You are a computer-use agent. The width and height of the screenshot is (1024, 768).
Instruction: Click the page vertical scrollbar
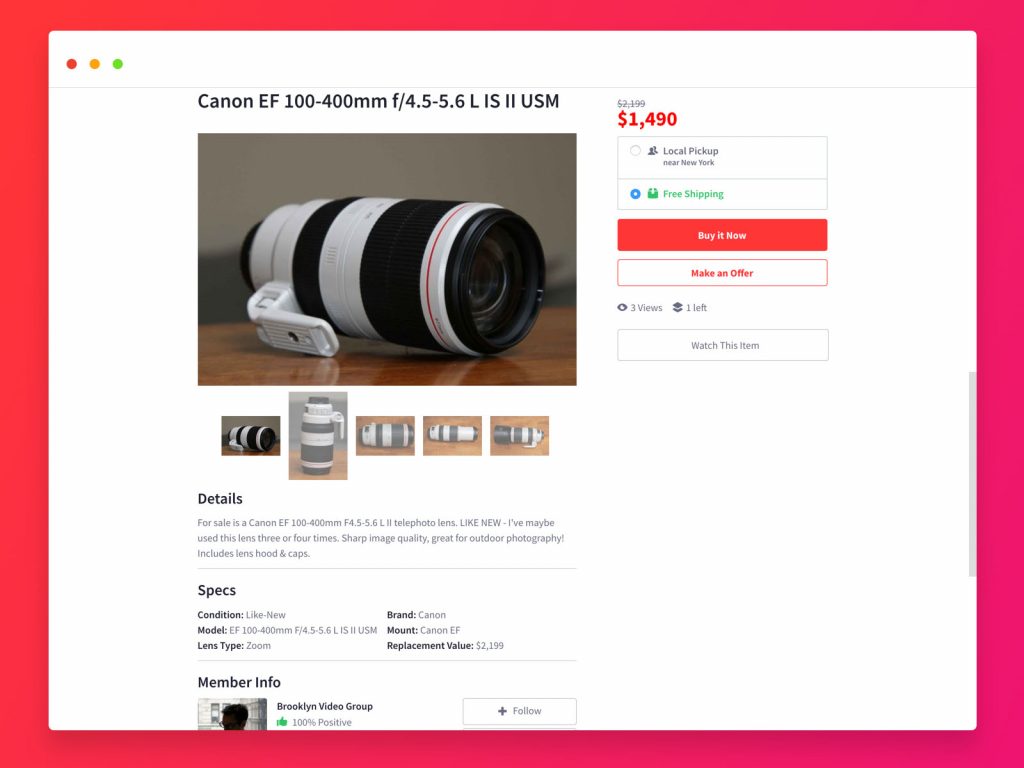coord(972,474)
